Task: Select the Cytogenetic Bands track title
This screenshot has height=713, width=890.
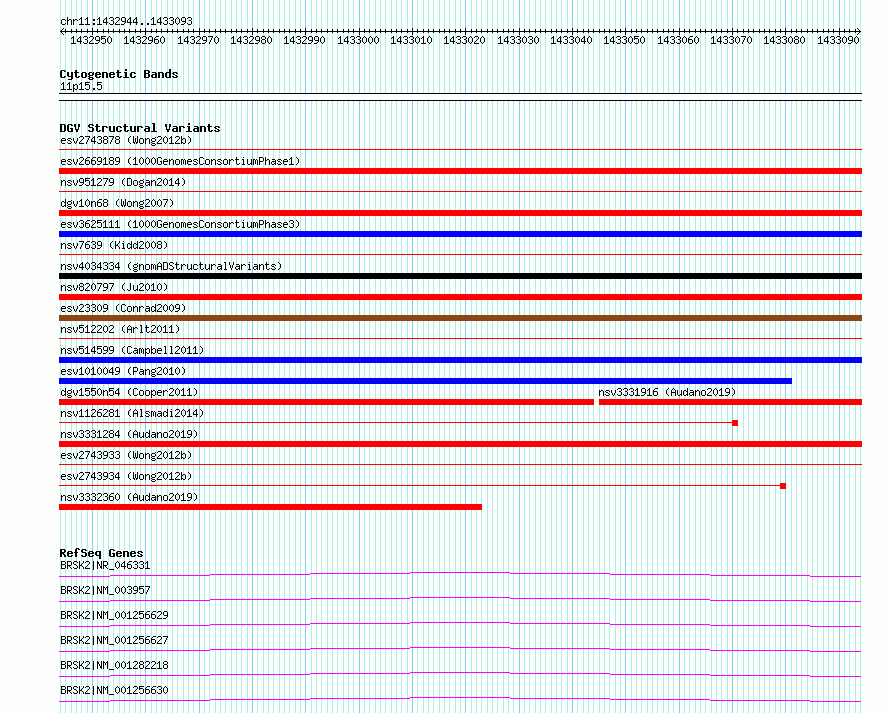Action: (119, 74)
